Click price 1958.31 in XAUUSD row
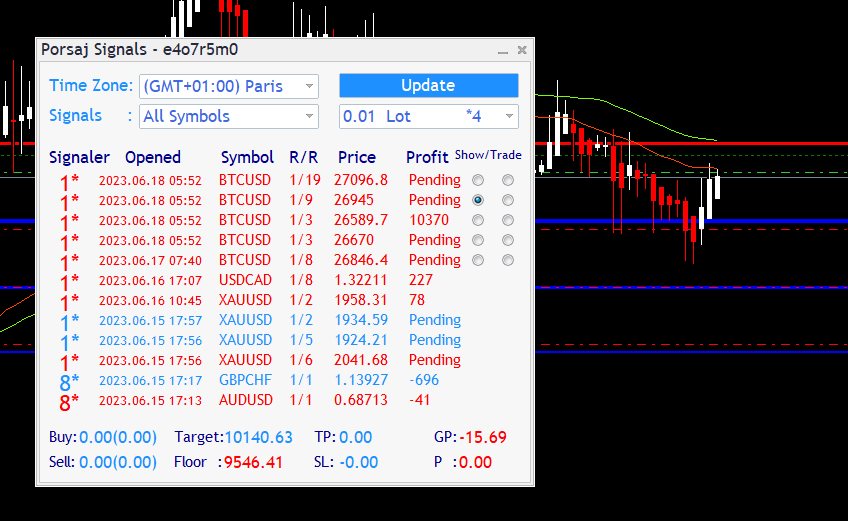The image size is (848, 521). pyautogui.click(x=361, y=300)
